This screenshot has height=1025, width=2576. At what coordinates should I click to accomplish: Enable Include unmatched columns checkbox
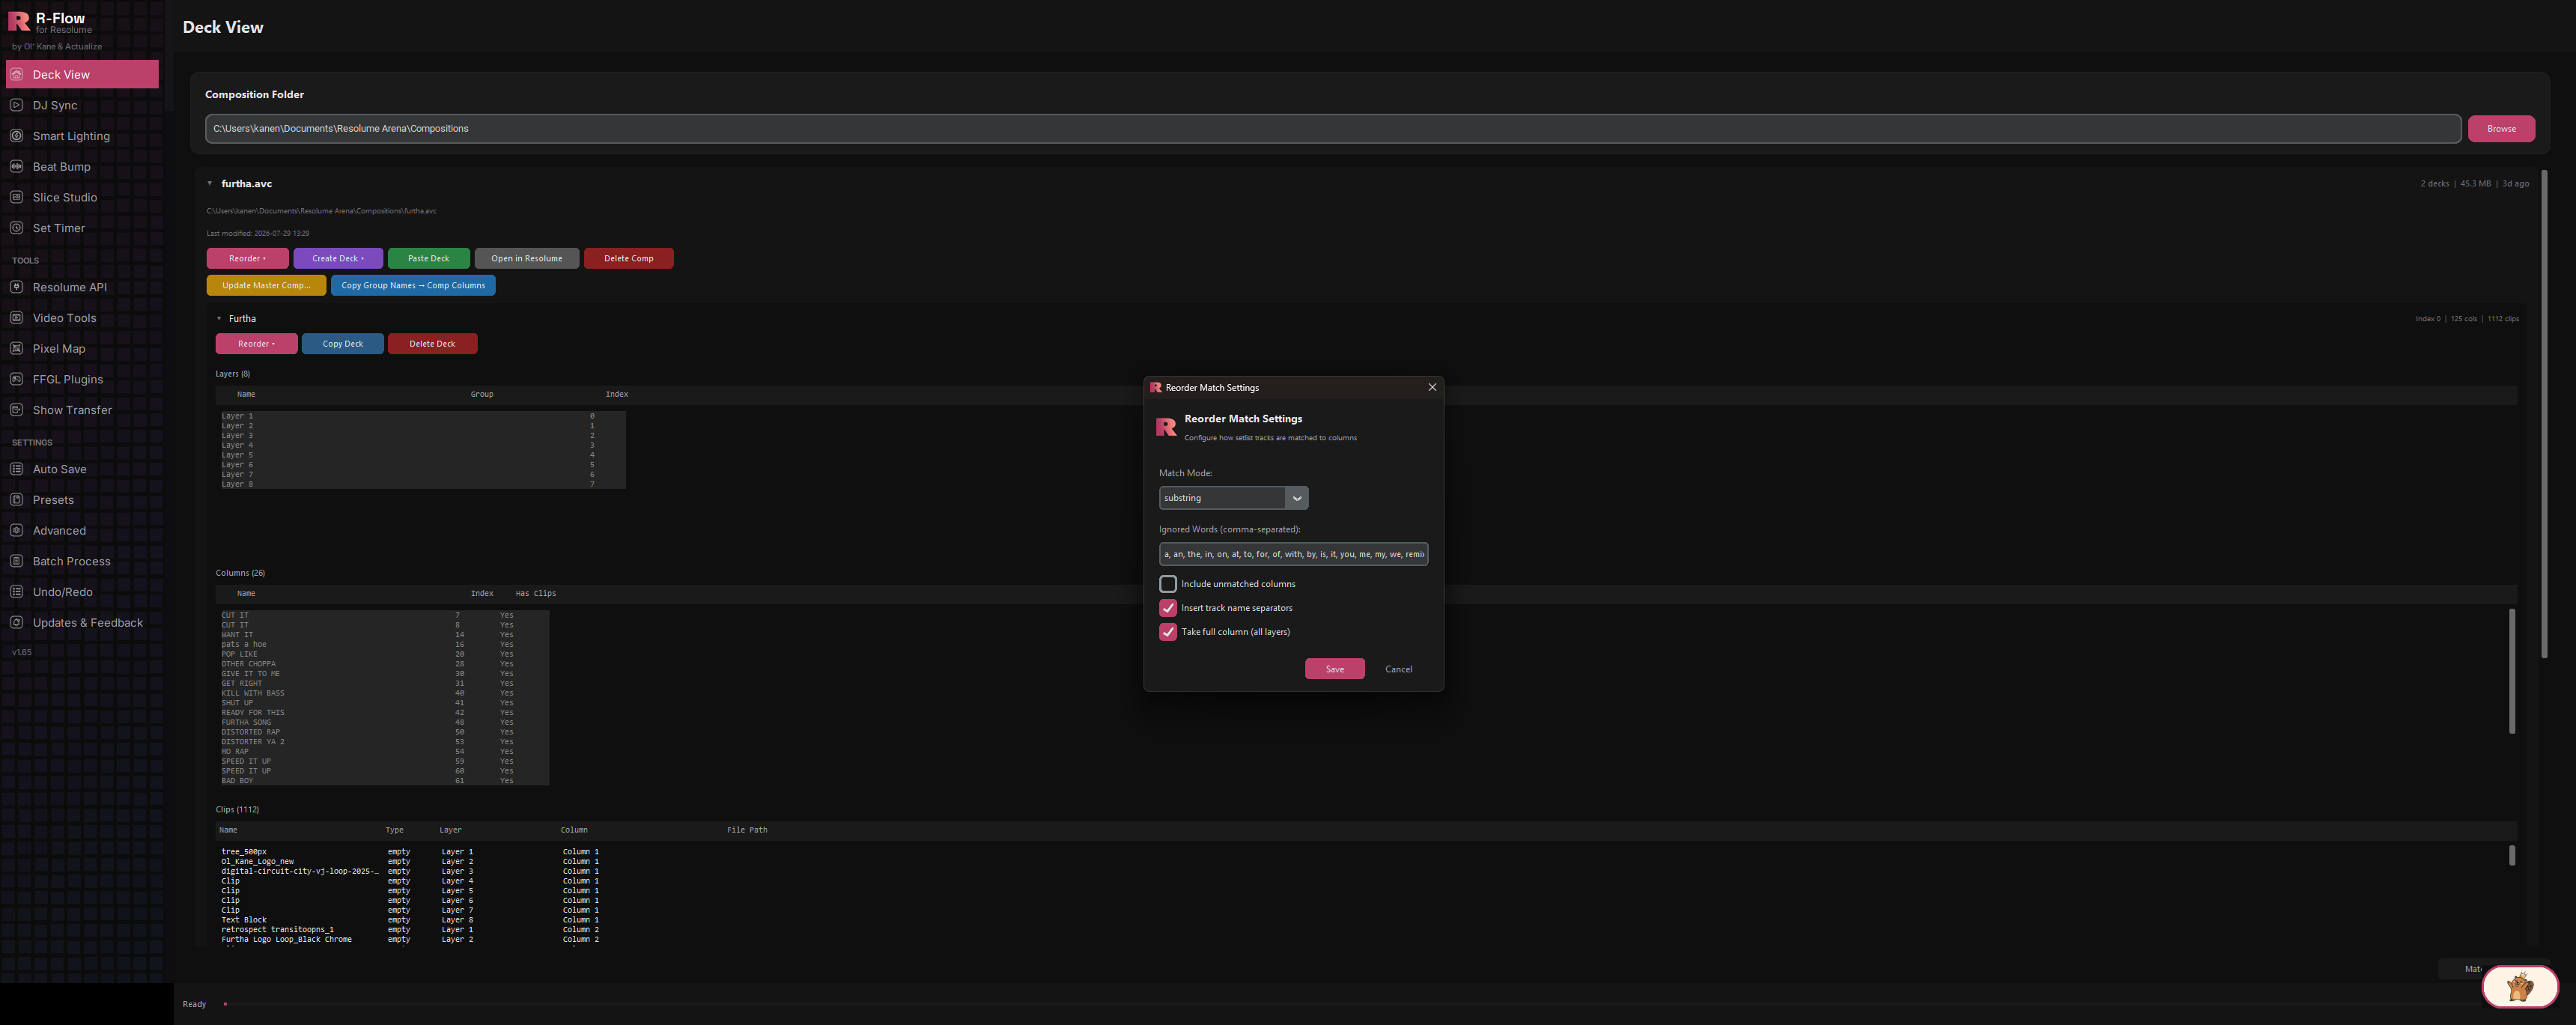click(x=1167, y=584)
